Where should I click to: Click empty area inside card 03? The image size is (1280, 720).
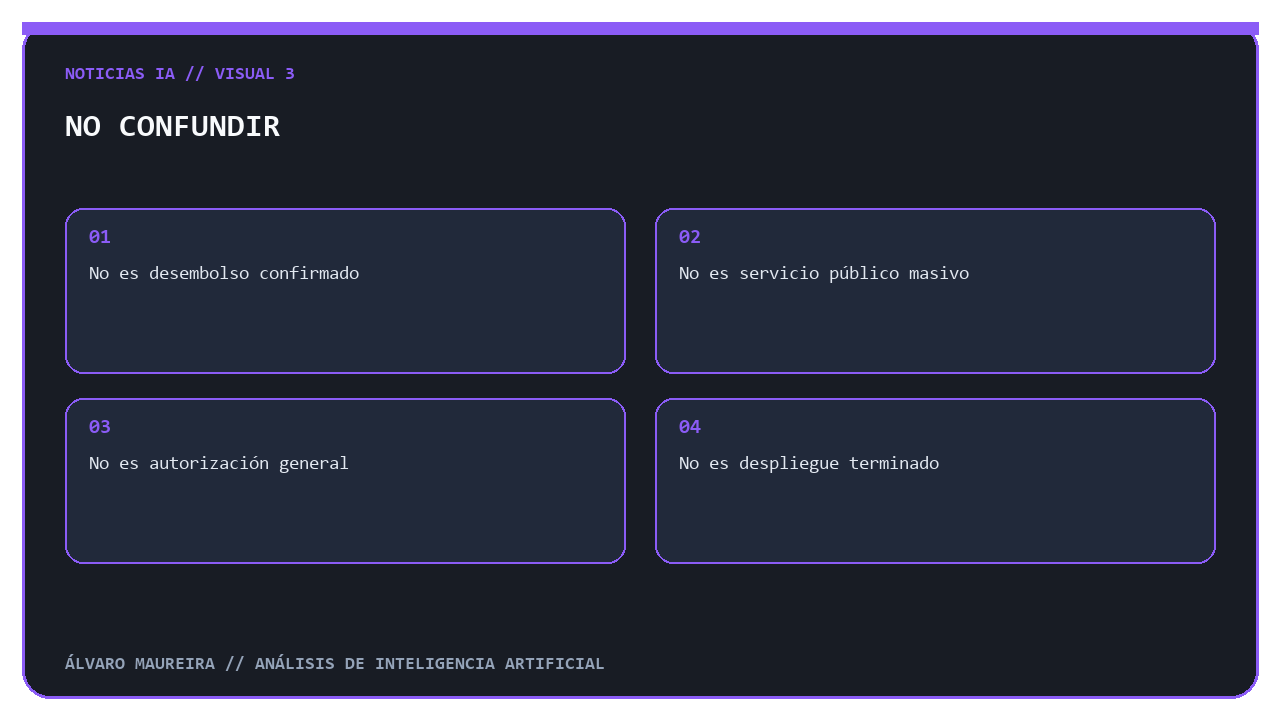click(x=345, y=520)
